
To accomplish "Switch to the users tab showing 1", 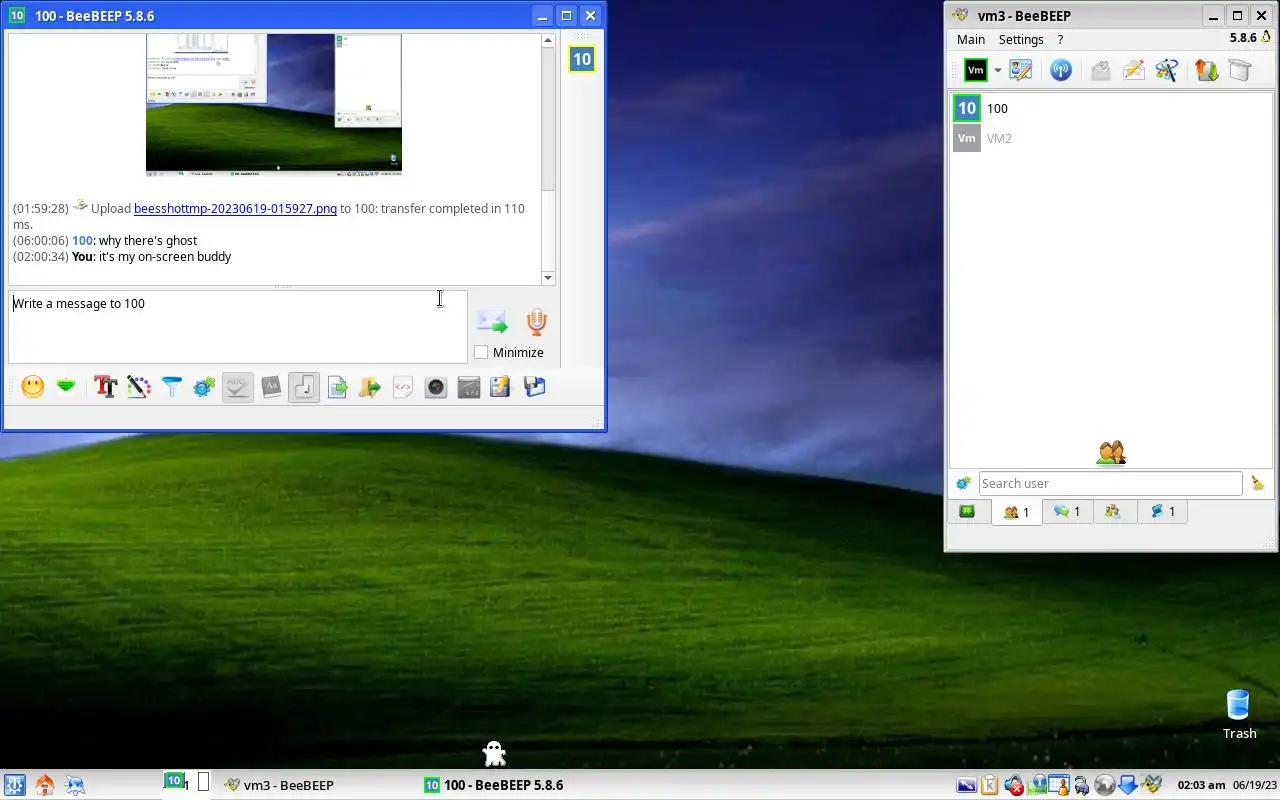I will pos(1016,512).
